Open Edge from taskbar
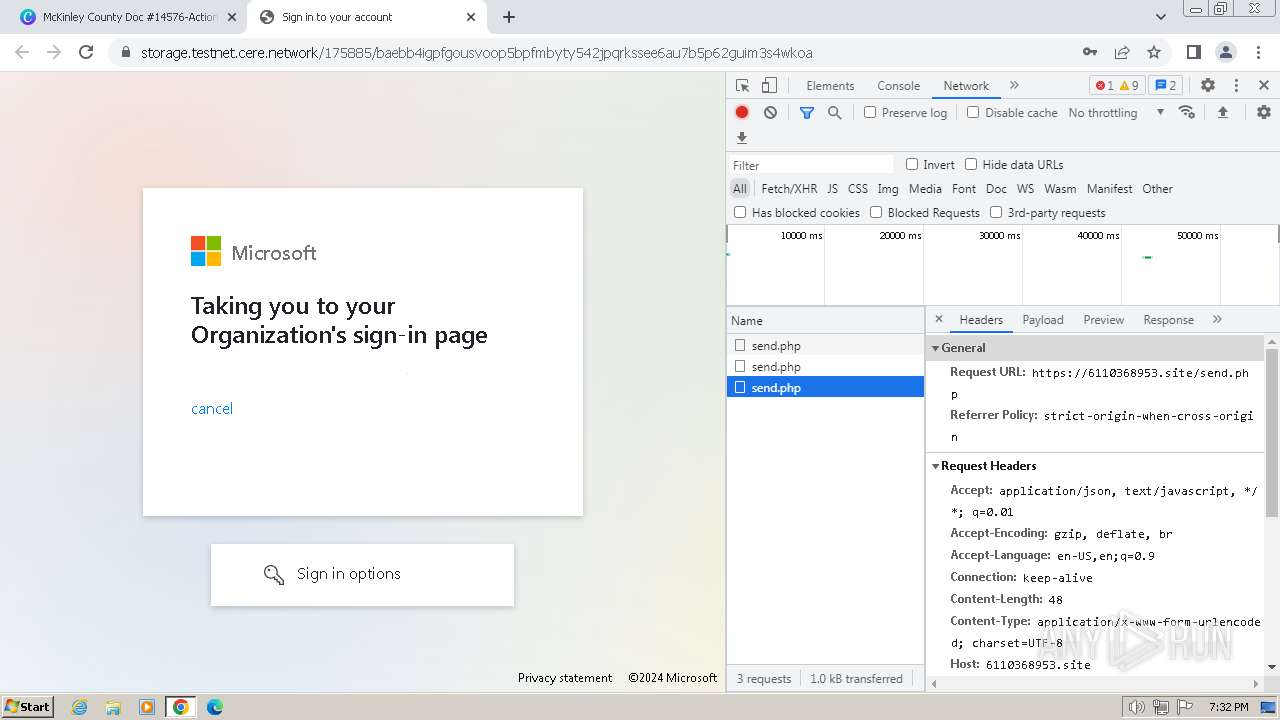 coord(215,707)
